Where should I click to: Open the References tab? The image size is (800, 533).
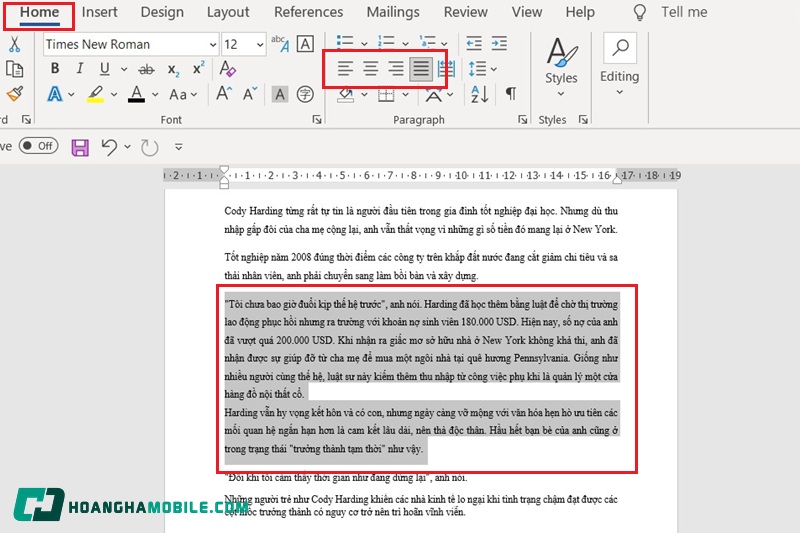(x=308, y=12)
